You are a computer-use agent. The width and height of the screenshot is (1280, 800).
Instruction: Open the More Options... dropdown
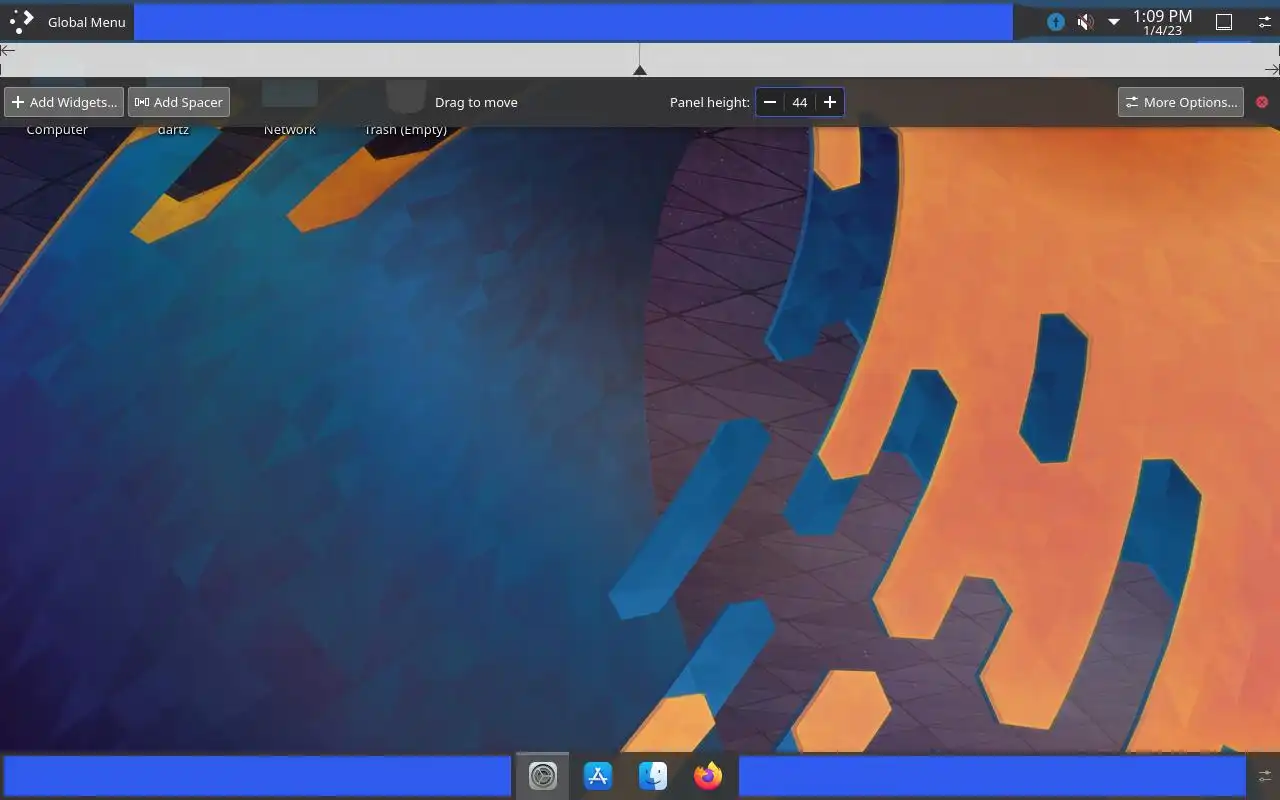[1181, 102]
